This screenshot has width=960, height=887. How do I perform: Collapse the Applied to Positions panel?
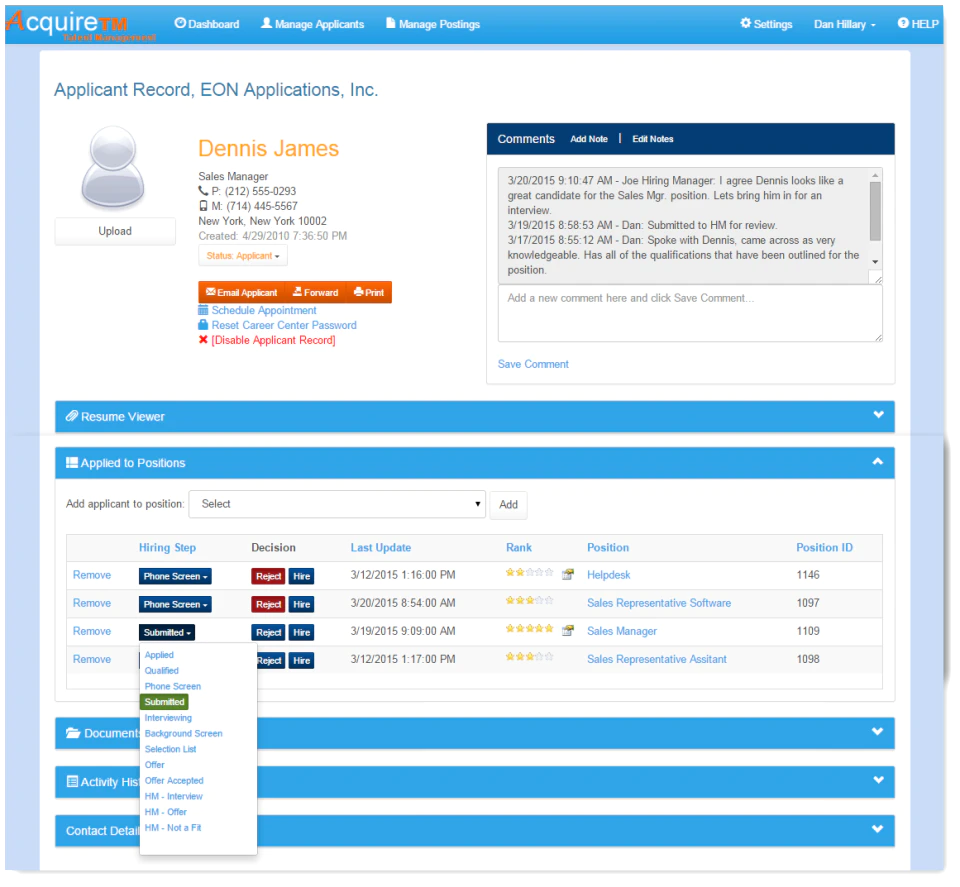click(x=878, y=462)
